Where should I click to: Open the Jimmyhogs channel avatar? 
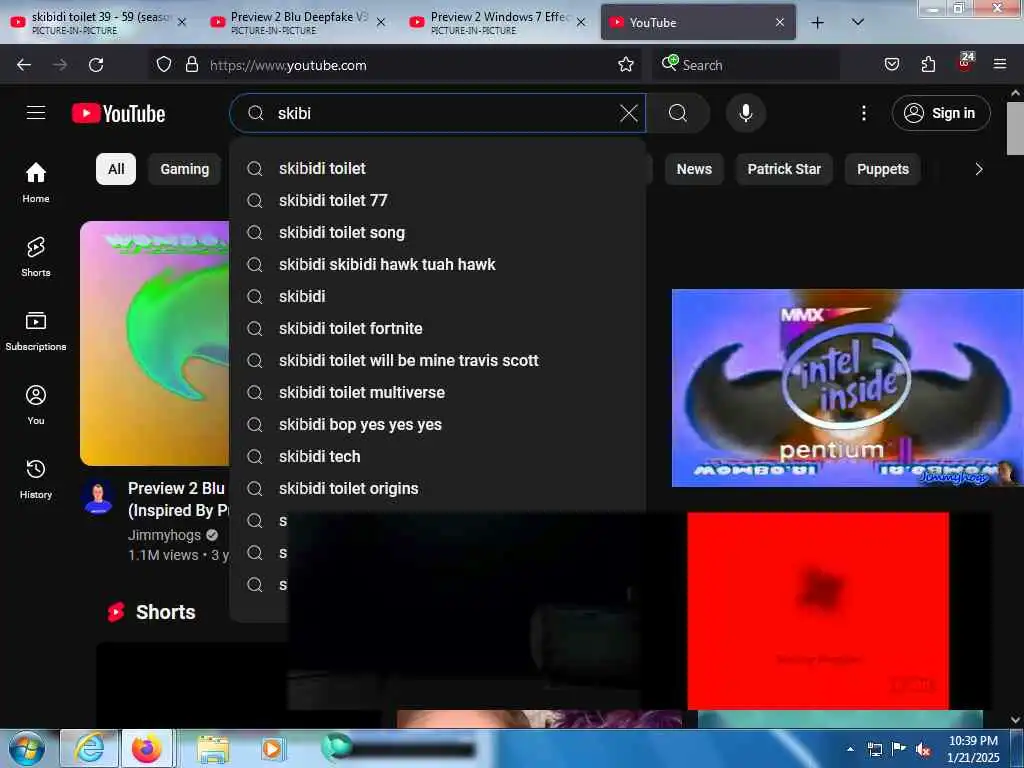pyautogui.click(x=99, y=498)
